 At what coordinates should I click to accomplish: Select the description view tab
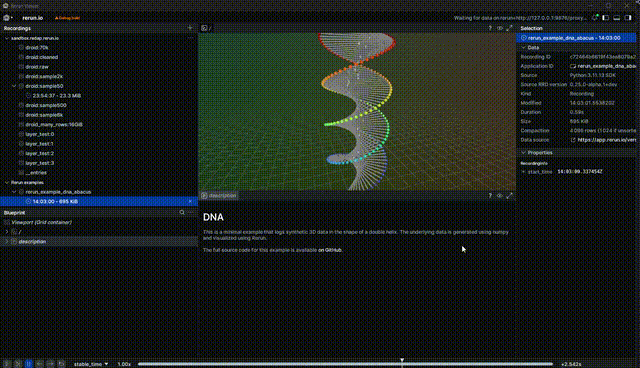coord(219,196)
